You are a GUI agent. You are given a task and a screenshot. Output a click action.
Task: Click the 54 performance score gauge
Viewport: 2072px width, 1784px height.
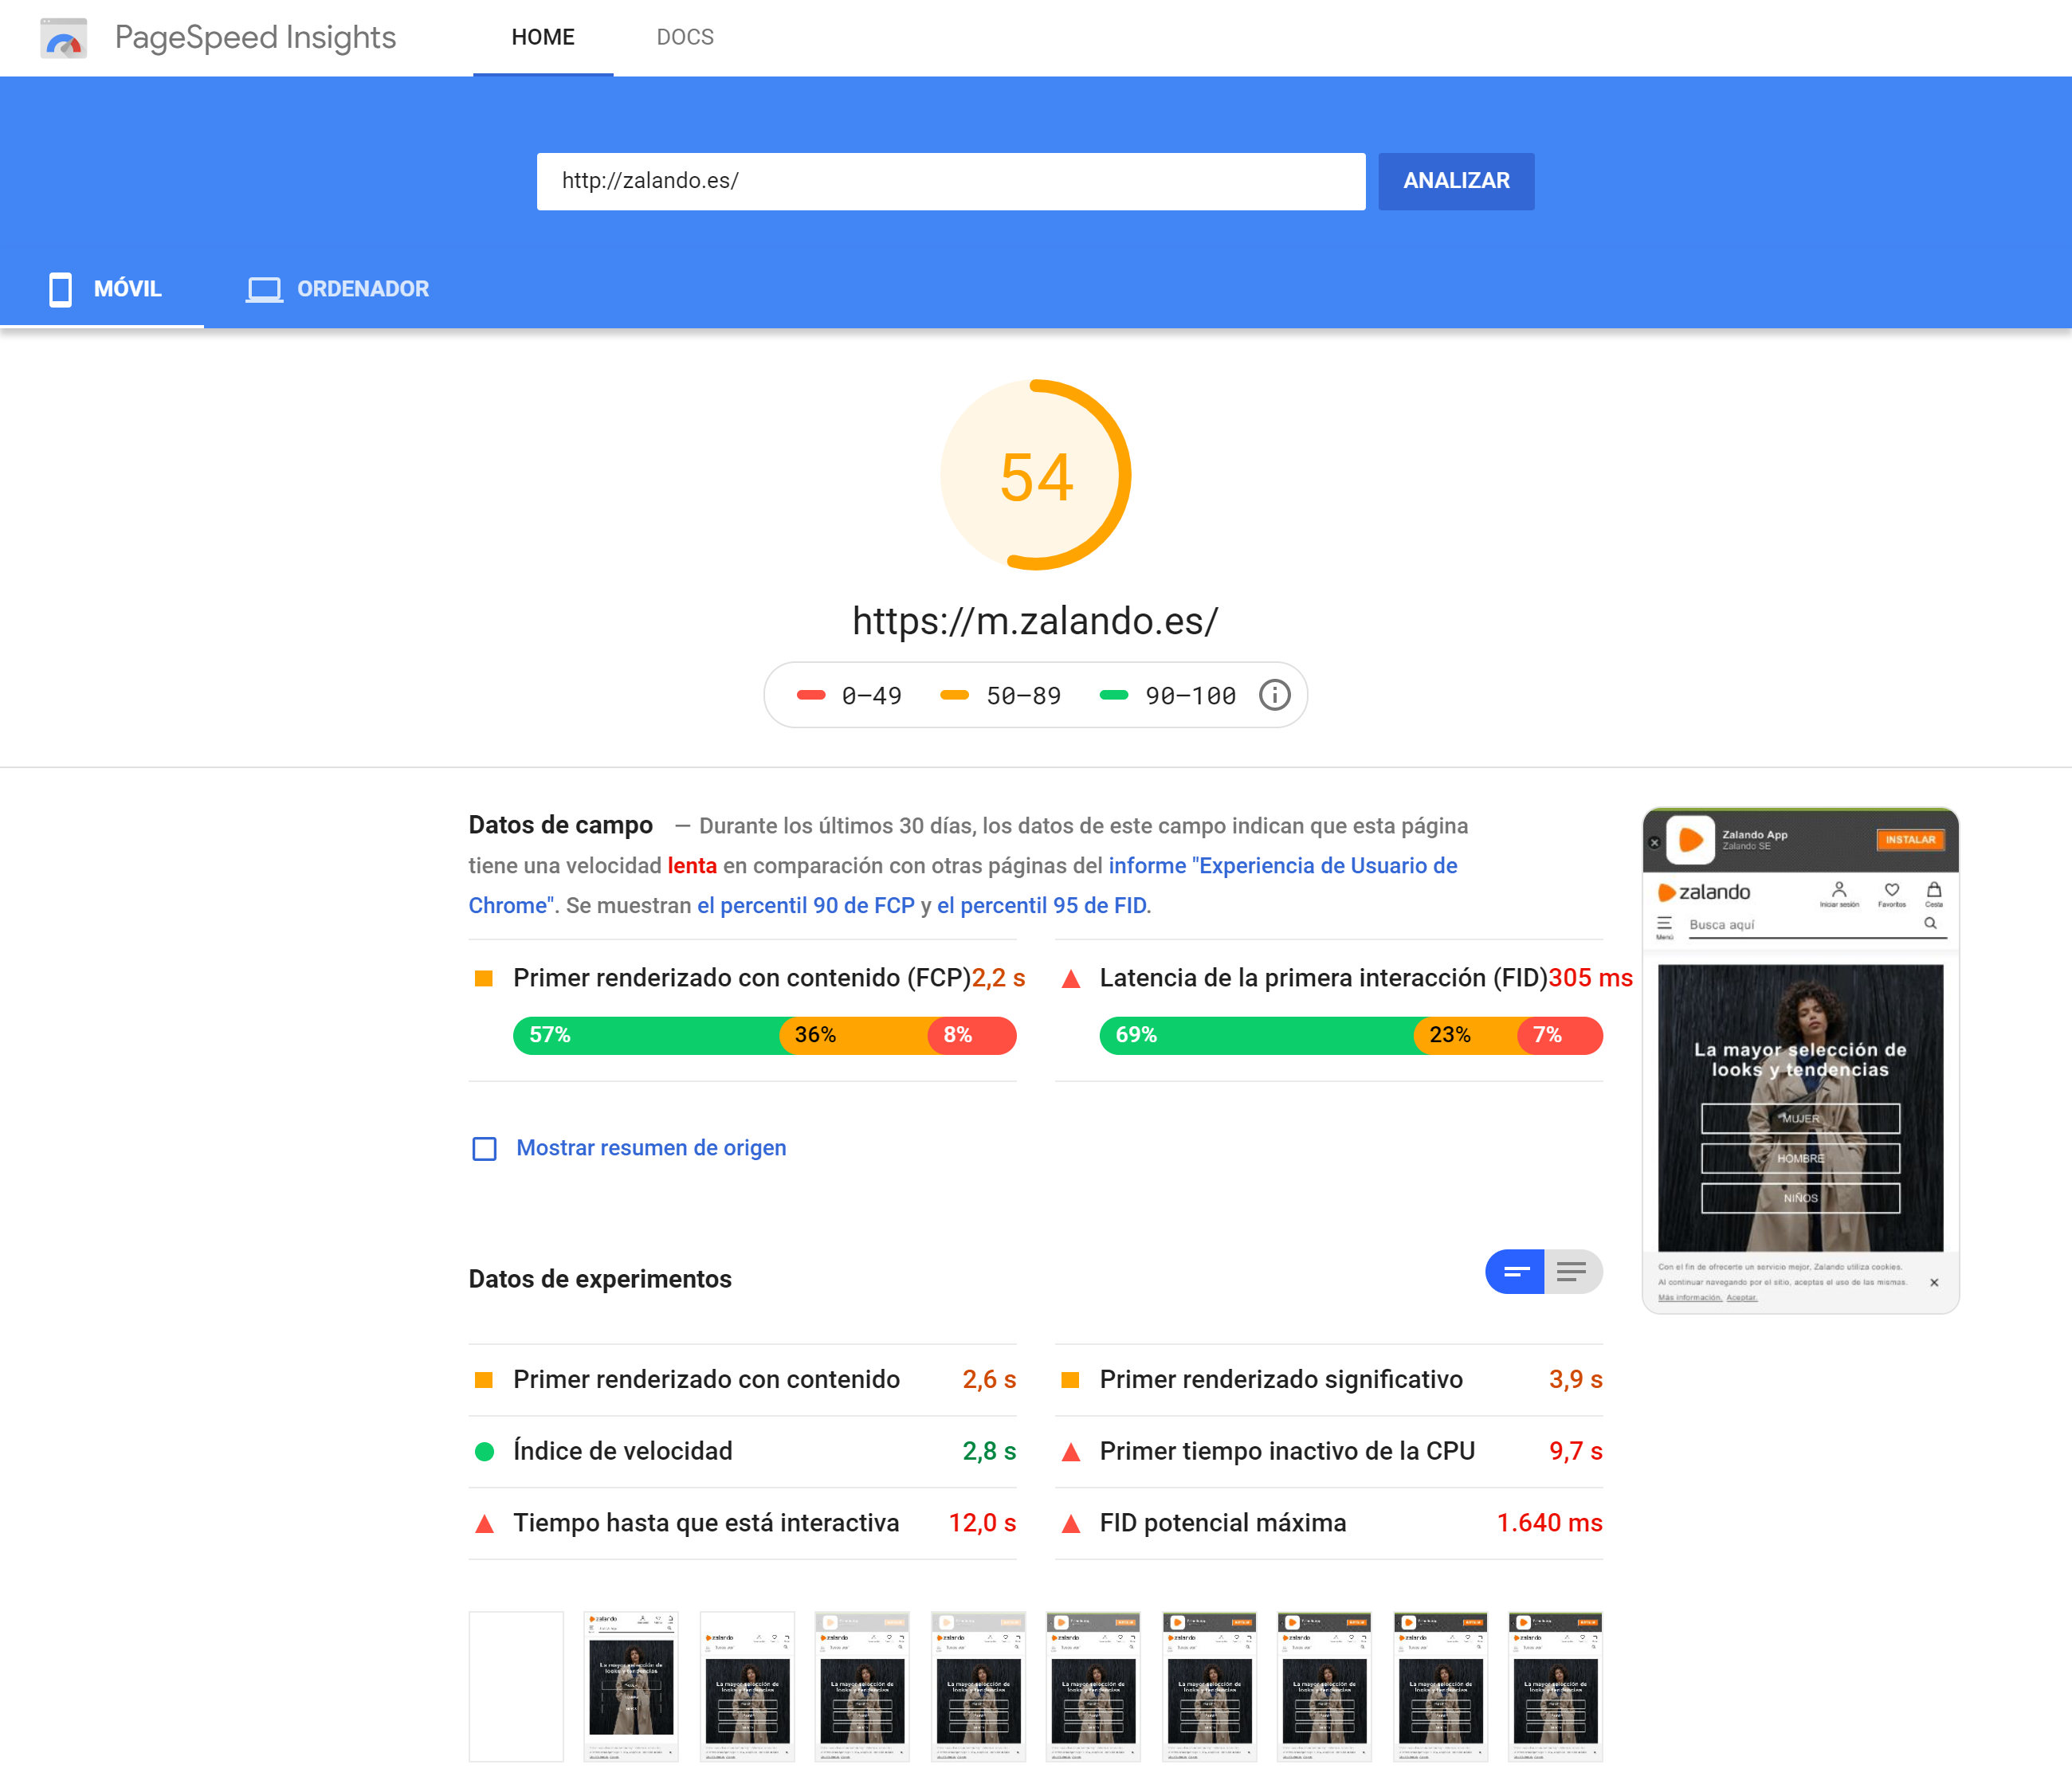1035,475
